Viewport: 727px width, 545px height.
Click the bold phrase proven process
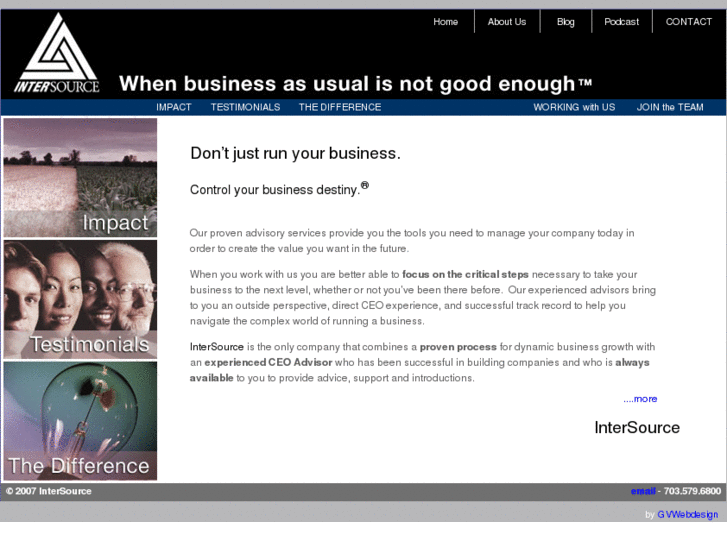click(458, 347)
